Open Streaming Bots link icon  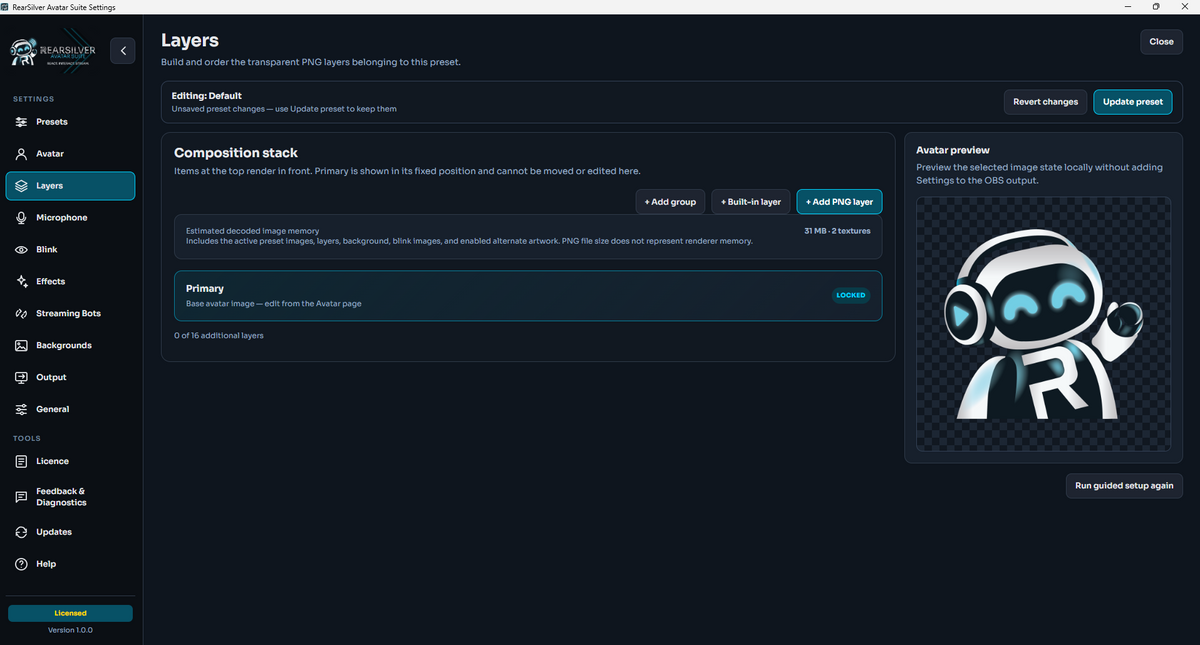21,314
